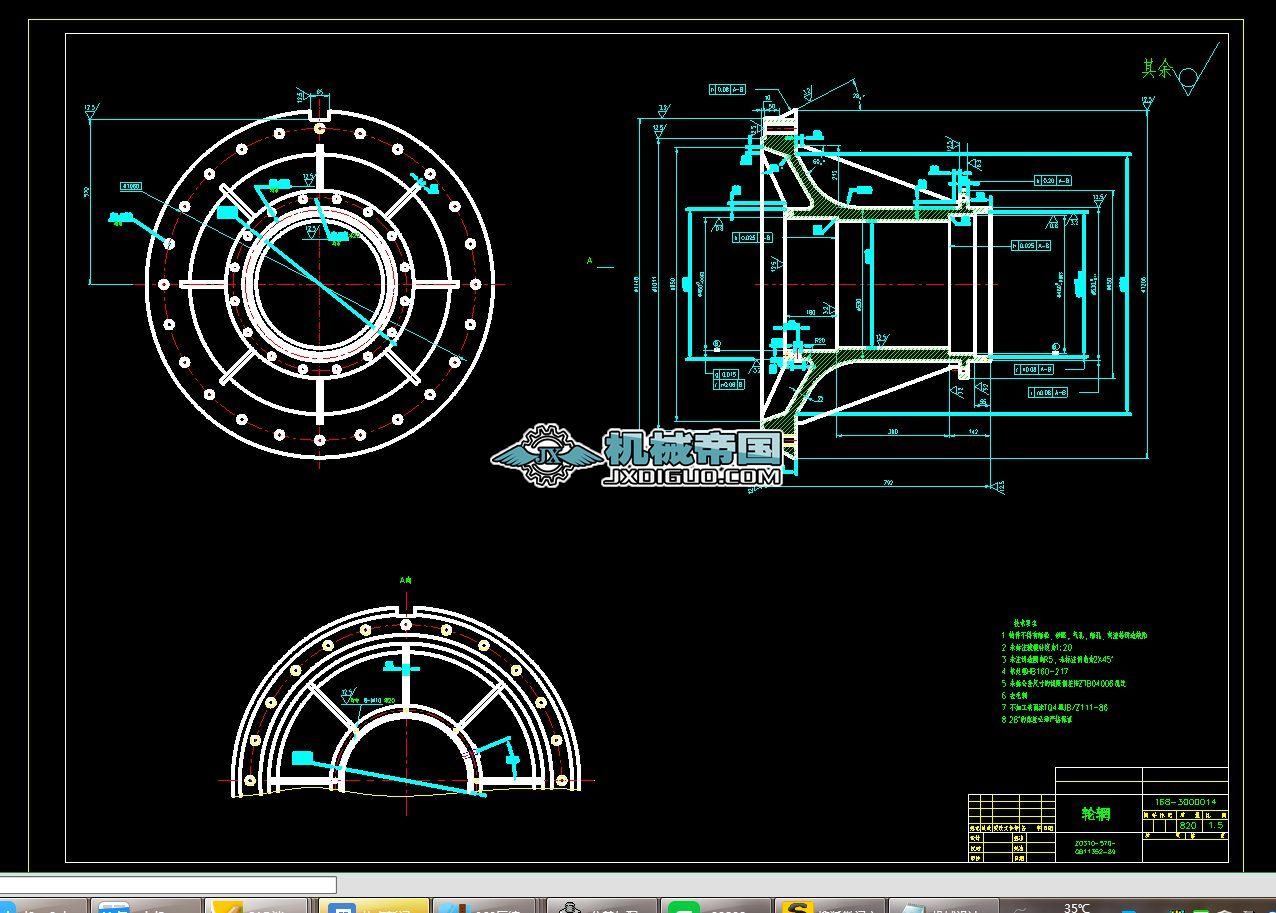The height and width of the screenshot is (913, 1276).
Task: Select the 轮辋 title text in title block
Action: pos(1097,814)
